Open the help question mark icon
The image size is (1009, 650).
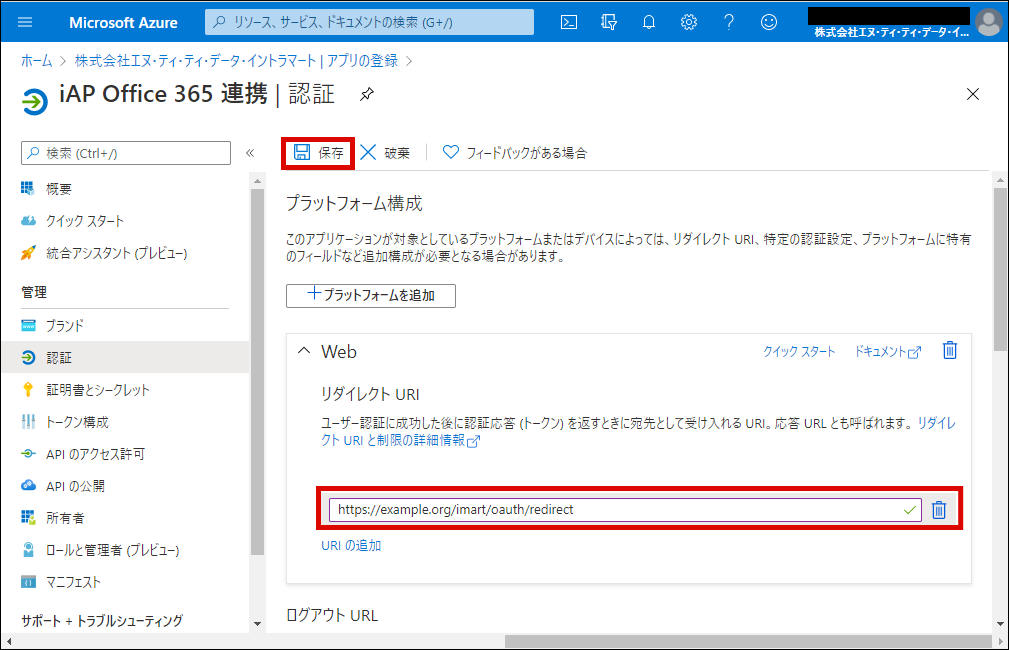[x=728, y=23]
